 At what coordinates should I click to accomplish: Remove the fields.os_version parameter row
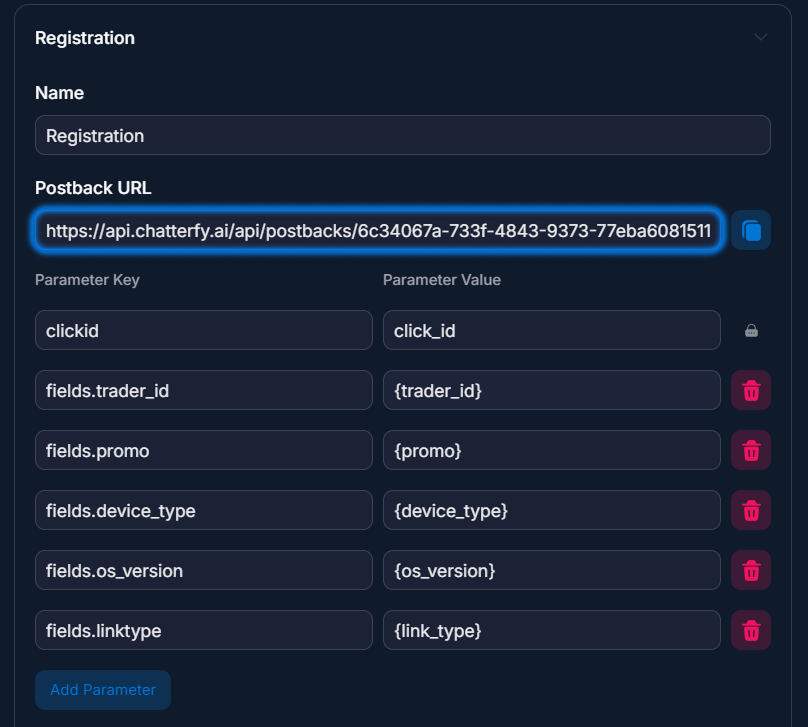coord(751,570)
